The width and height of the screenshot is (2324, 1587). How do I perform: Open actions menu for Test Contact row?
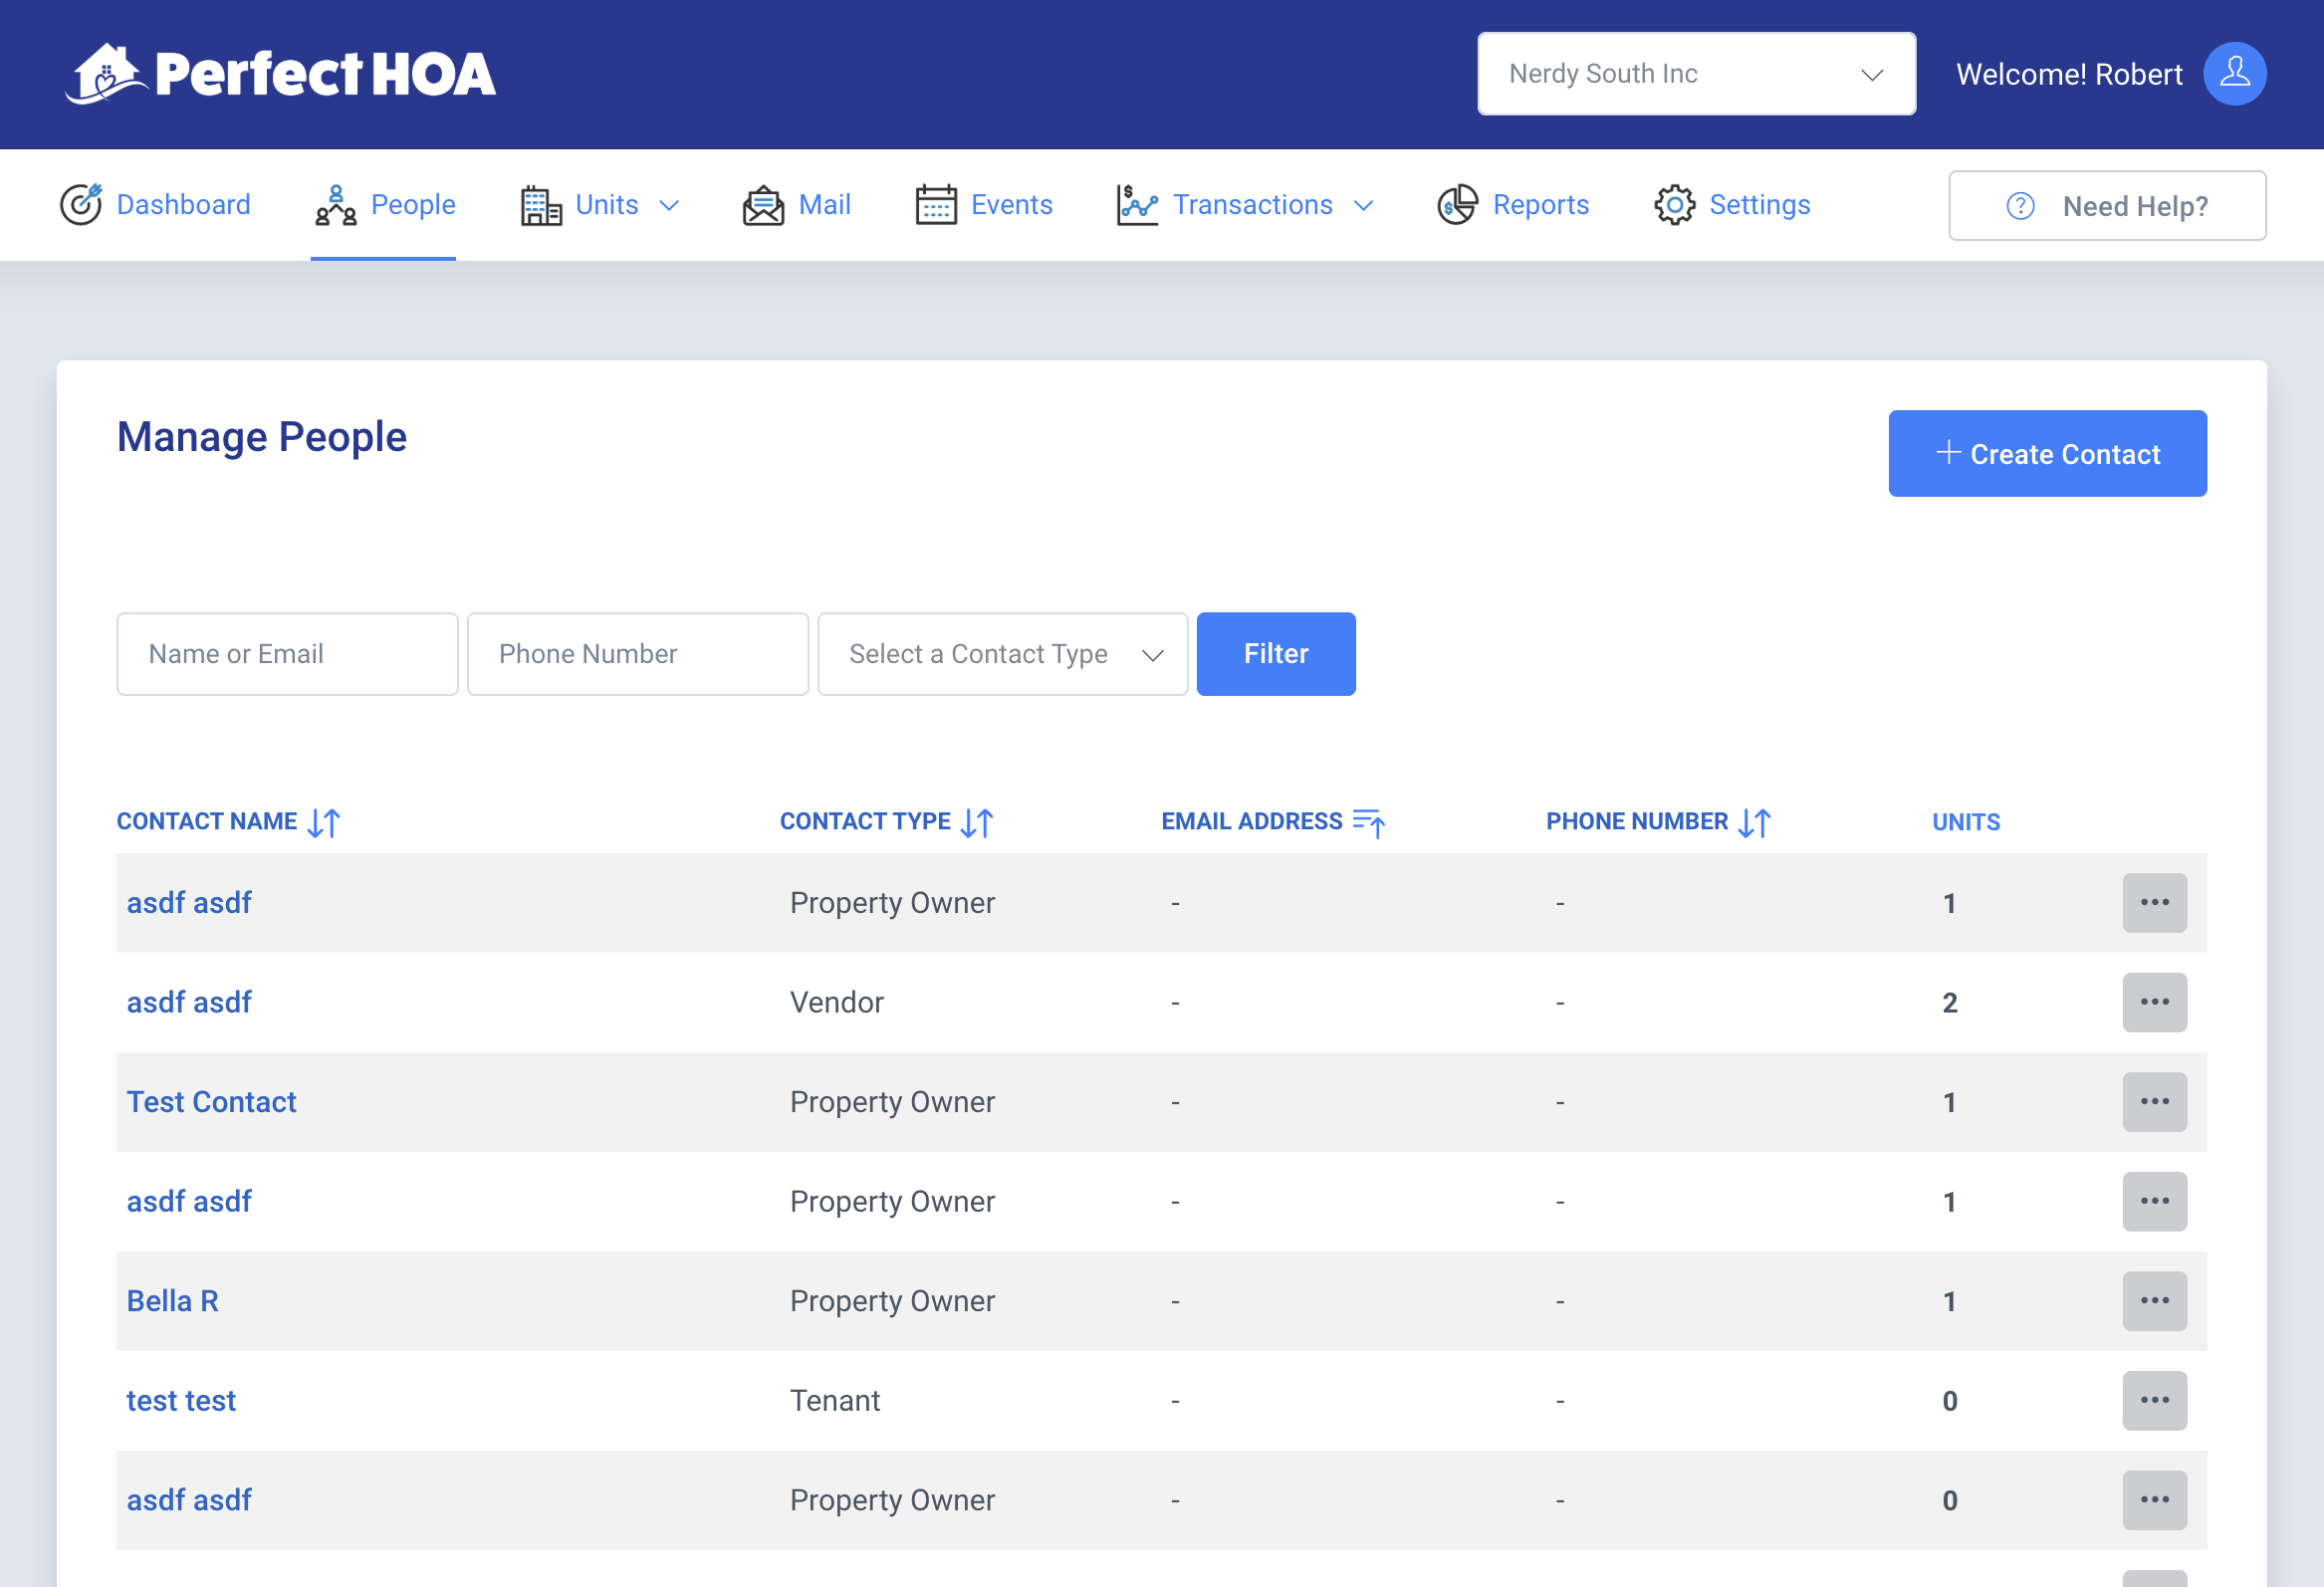(2155, 1102)
